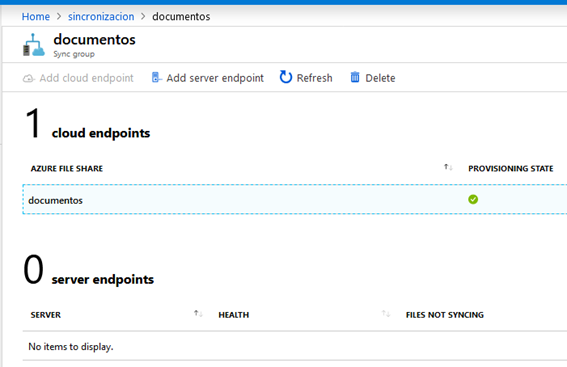Click the Delete trash can icon
This screenshot has width=567, height=367.
(355, 77)
